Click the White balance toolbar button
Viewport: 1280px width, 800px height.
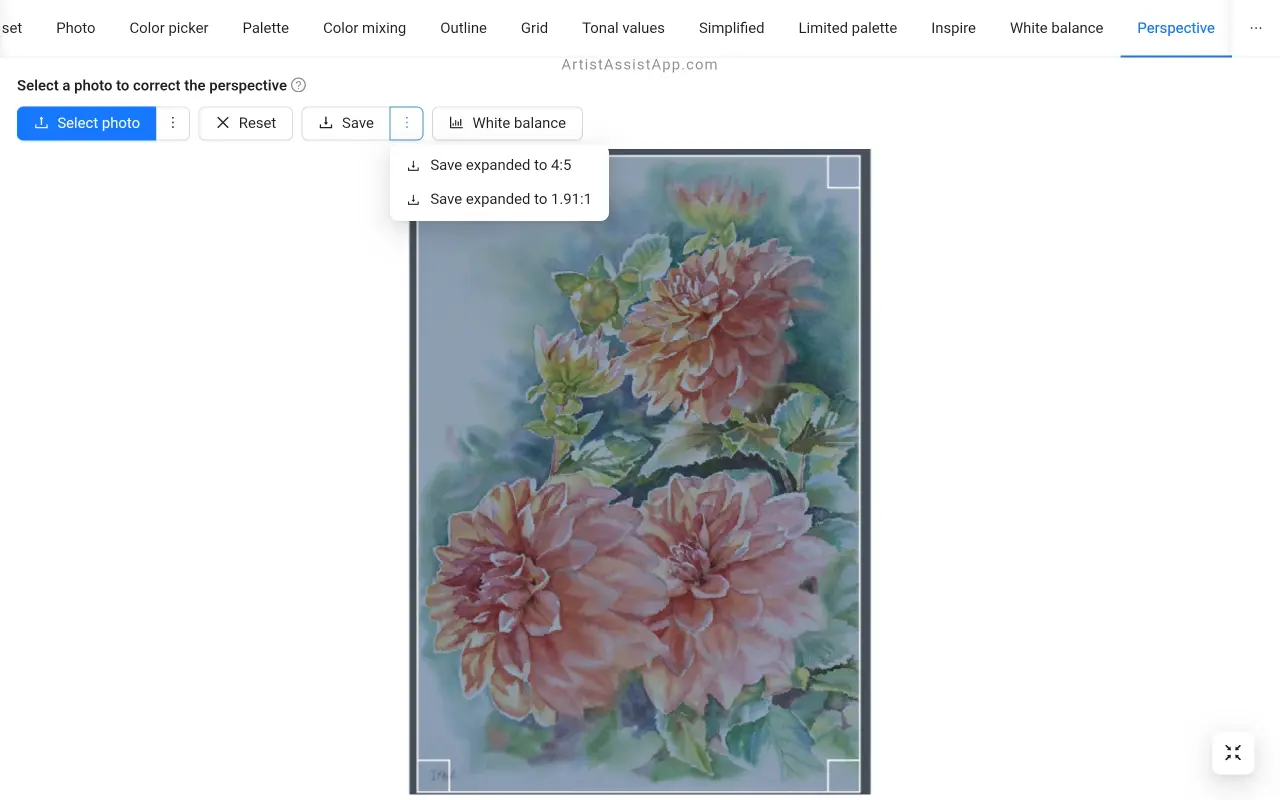pyautogui.click(x=507, y=123)
